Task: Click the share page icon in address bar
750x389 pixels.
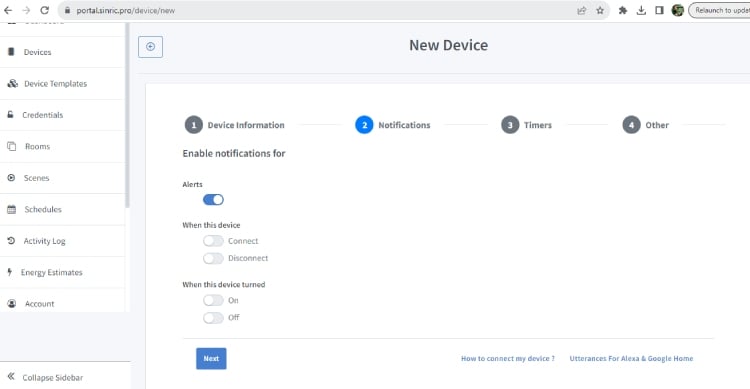Action: coord(582,11)
